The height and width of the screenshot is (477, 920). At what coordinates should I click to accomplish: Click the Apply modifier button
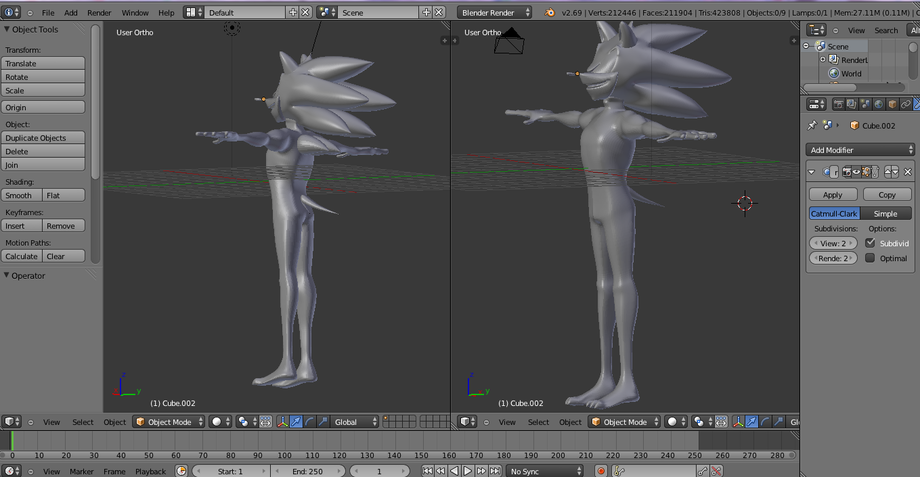point(833,195)
